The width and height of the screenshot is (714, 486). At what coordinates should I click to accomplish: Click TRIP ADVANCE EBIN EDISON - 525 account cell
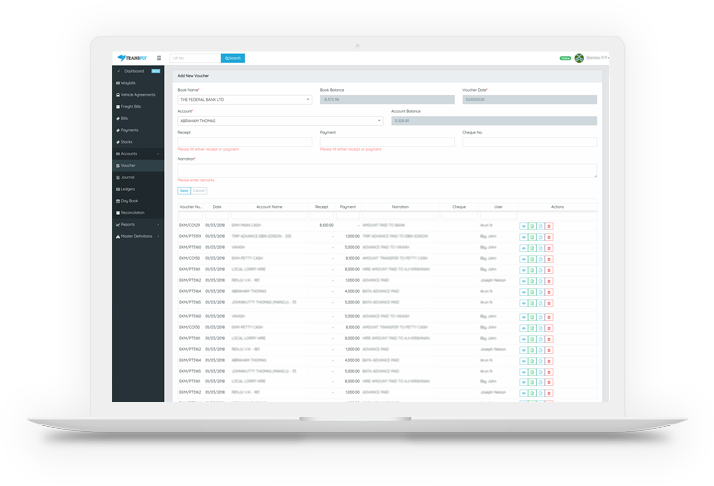coord(261,236)
